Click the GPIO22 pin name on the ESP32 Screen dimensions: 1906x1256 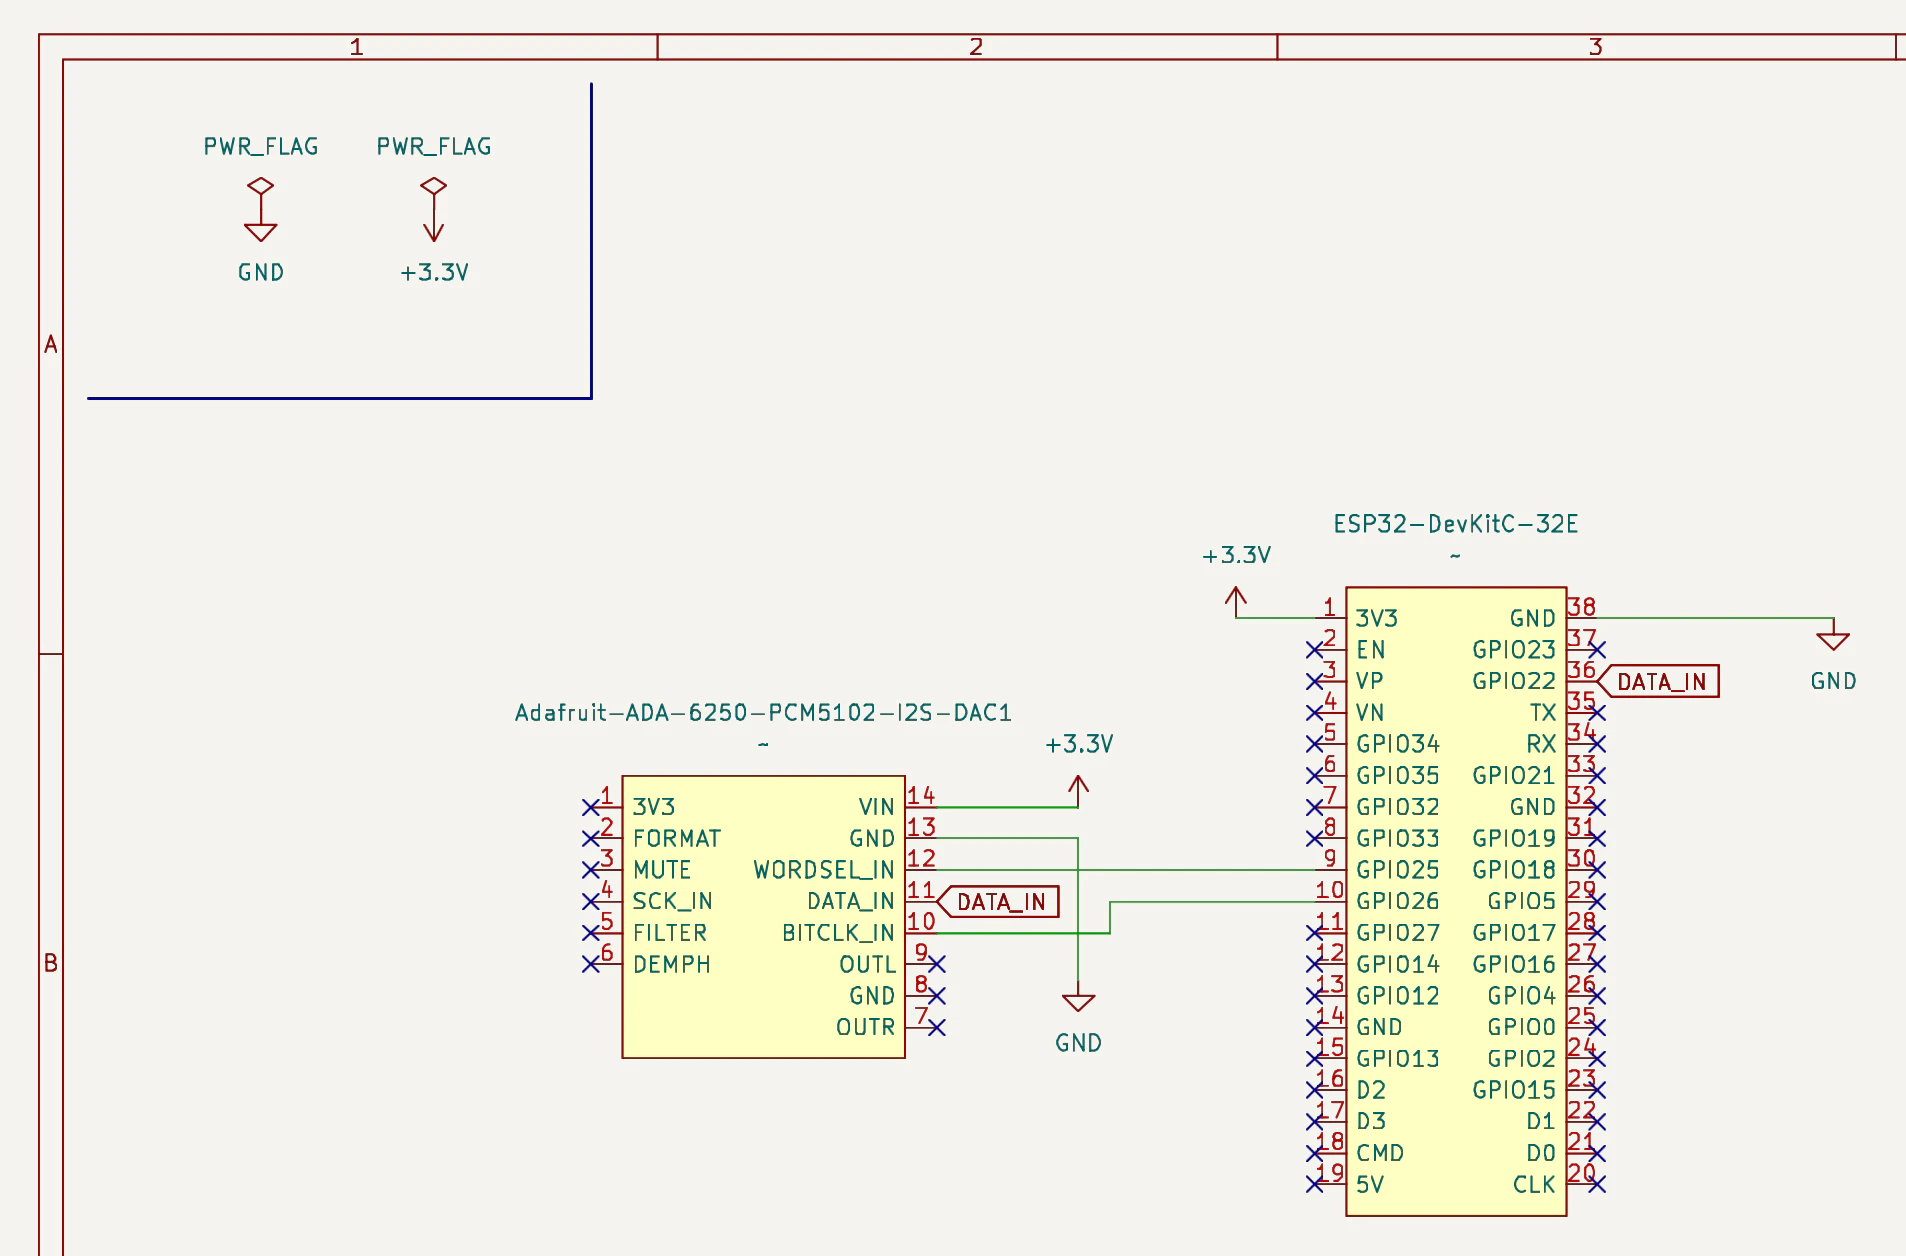[1514, 681]
